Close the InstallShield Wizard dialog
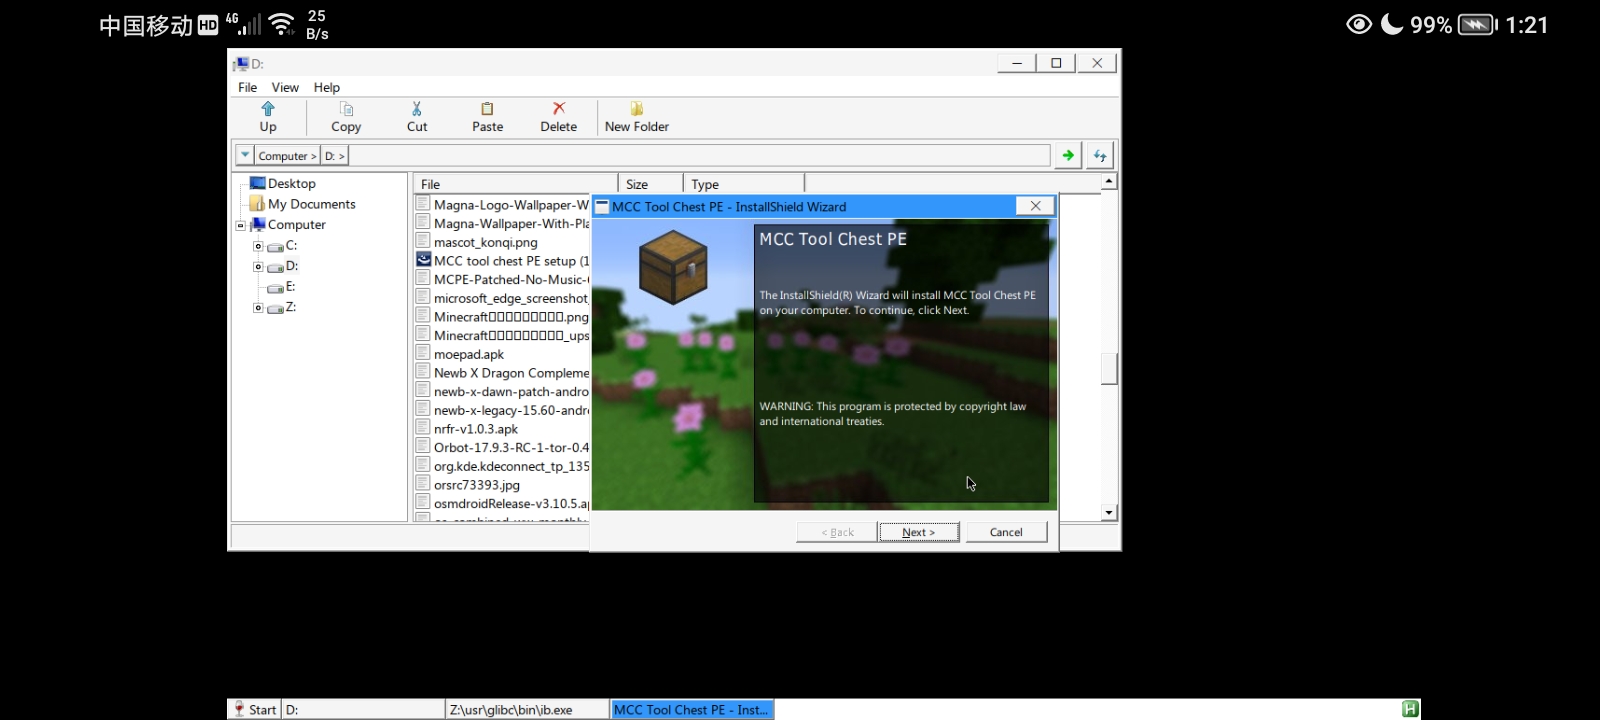 point(1035,206)
